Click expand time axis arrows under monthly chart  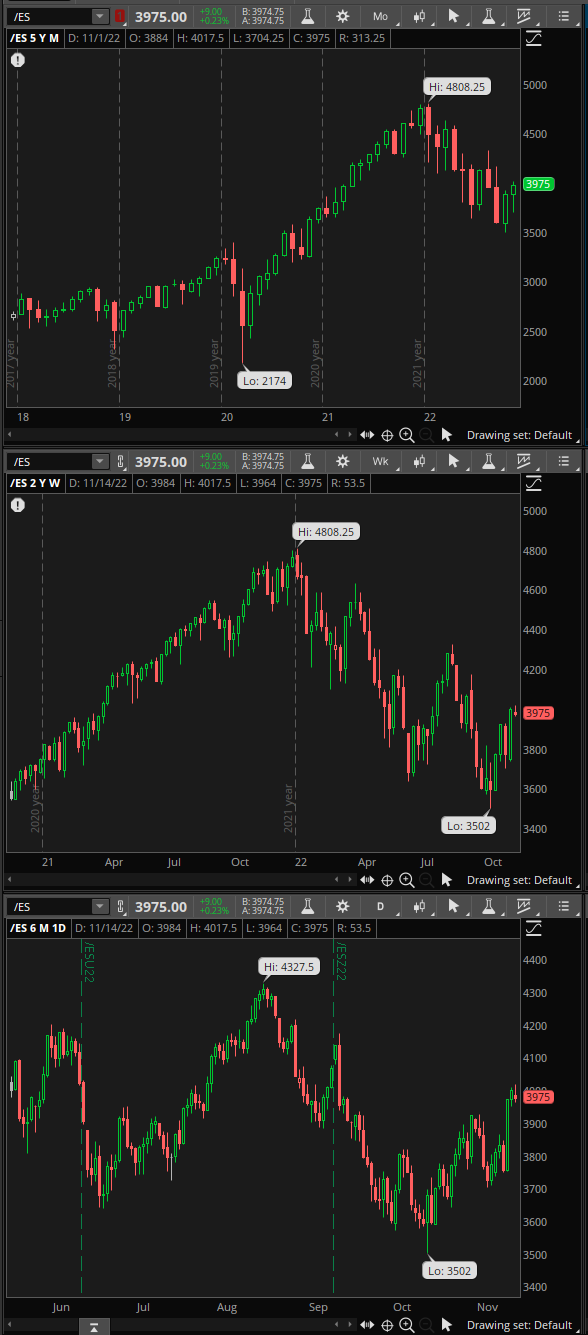pyautogui.click(x=367, y=435)
